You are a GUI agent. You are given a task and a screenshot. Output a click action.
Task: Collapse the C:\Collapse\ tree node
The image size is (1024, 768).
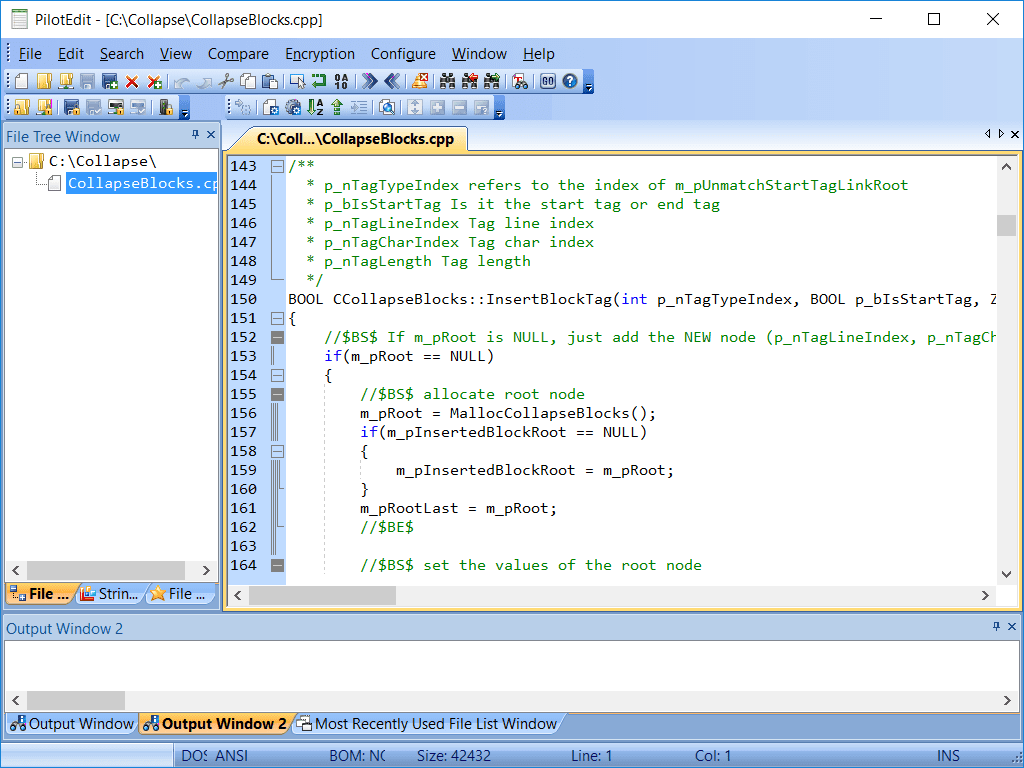[x=18, y=161]
